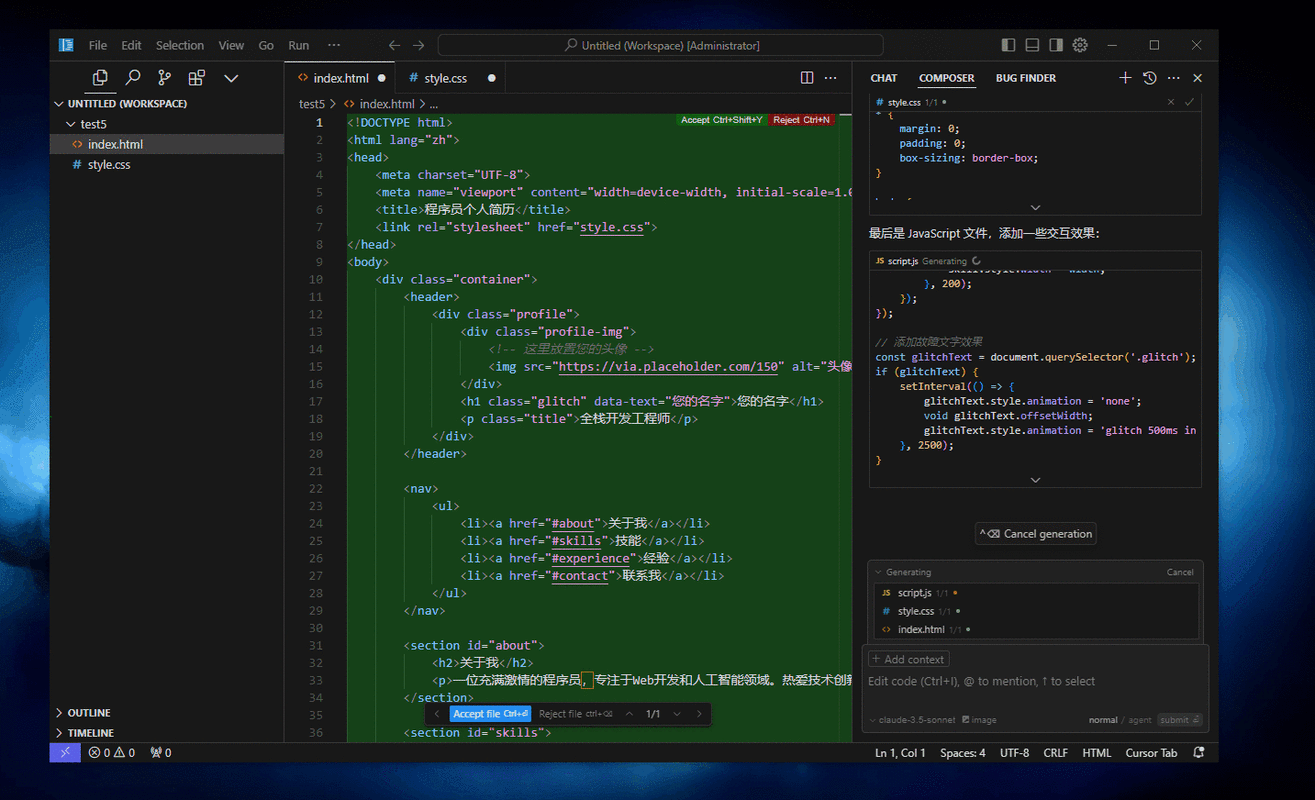Start a new composer with plus icon

(1125, 78)
